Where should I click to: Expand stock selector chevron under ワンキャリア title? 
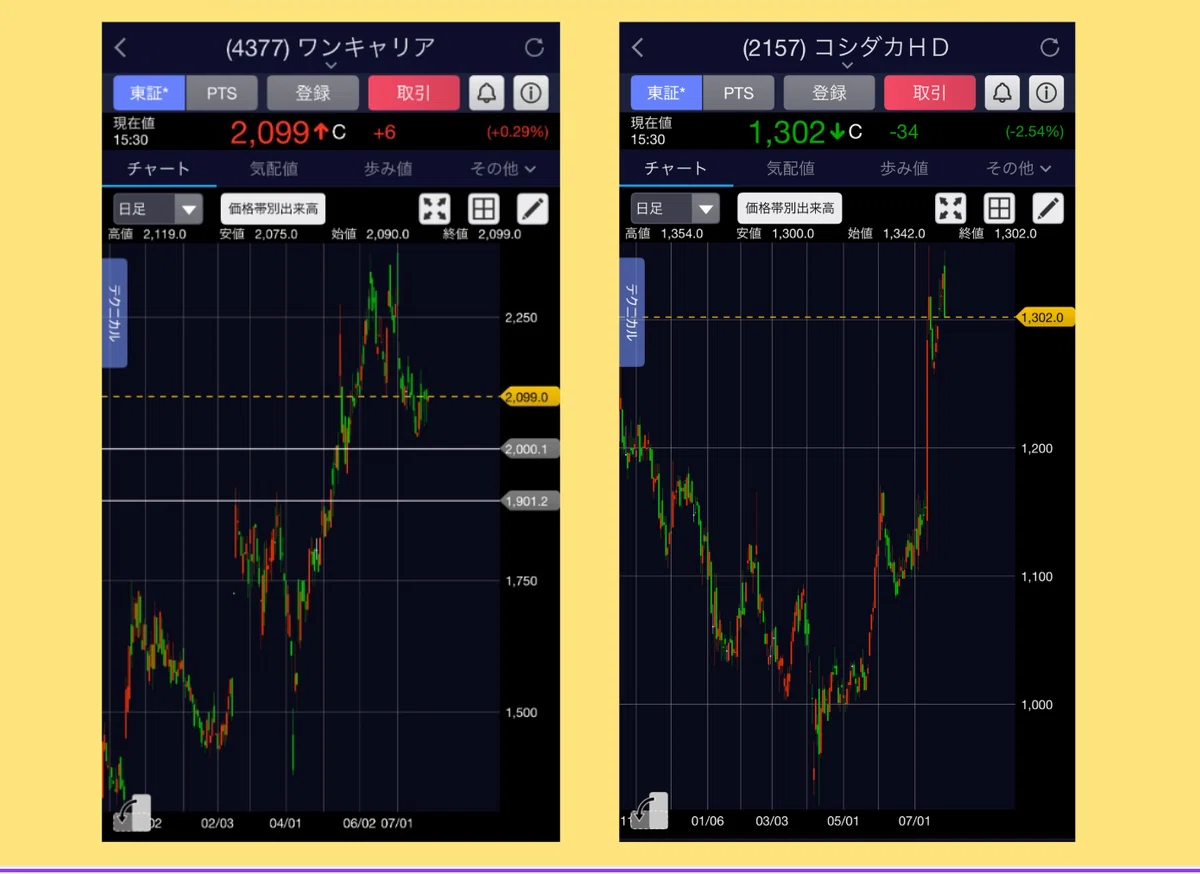point(331,66)
